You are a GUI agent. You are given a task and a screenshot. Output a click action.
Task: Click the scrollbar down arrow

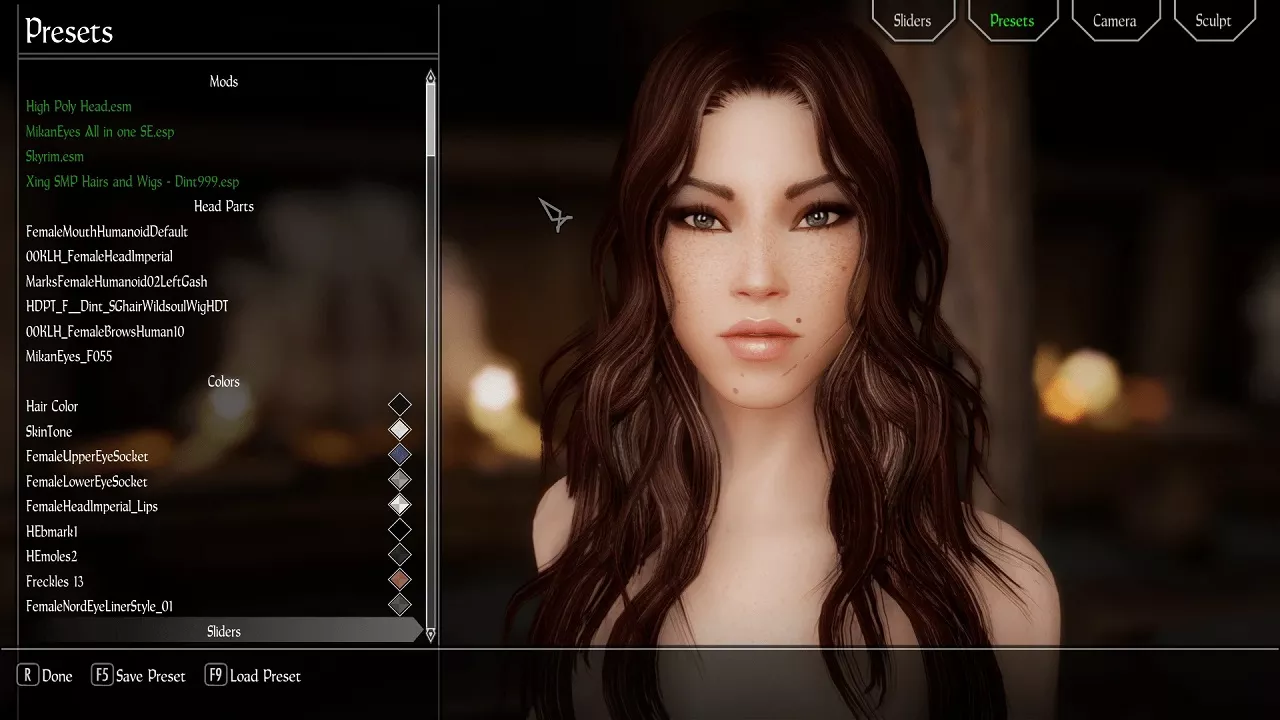[x=431, y=634]
